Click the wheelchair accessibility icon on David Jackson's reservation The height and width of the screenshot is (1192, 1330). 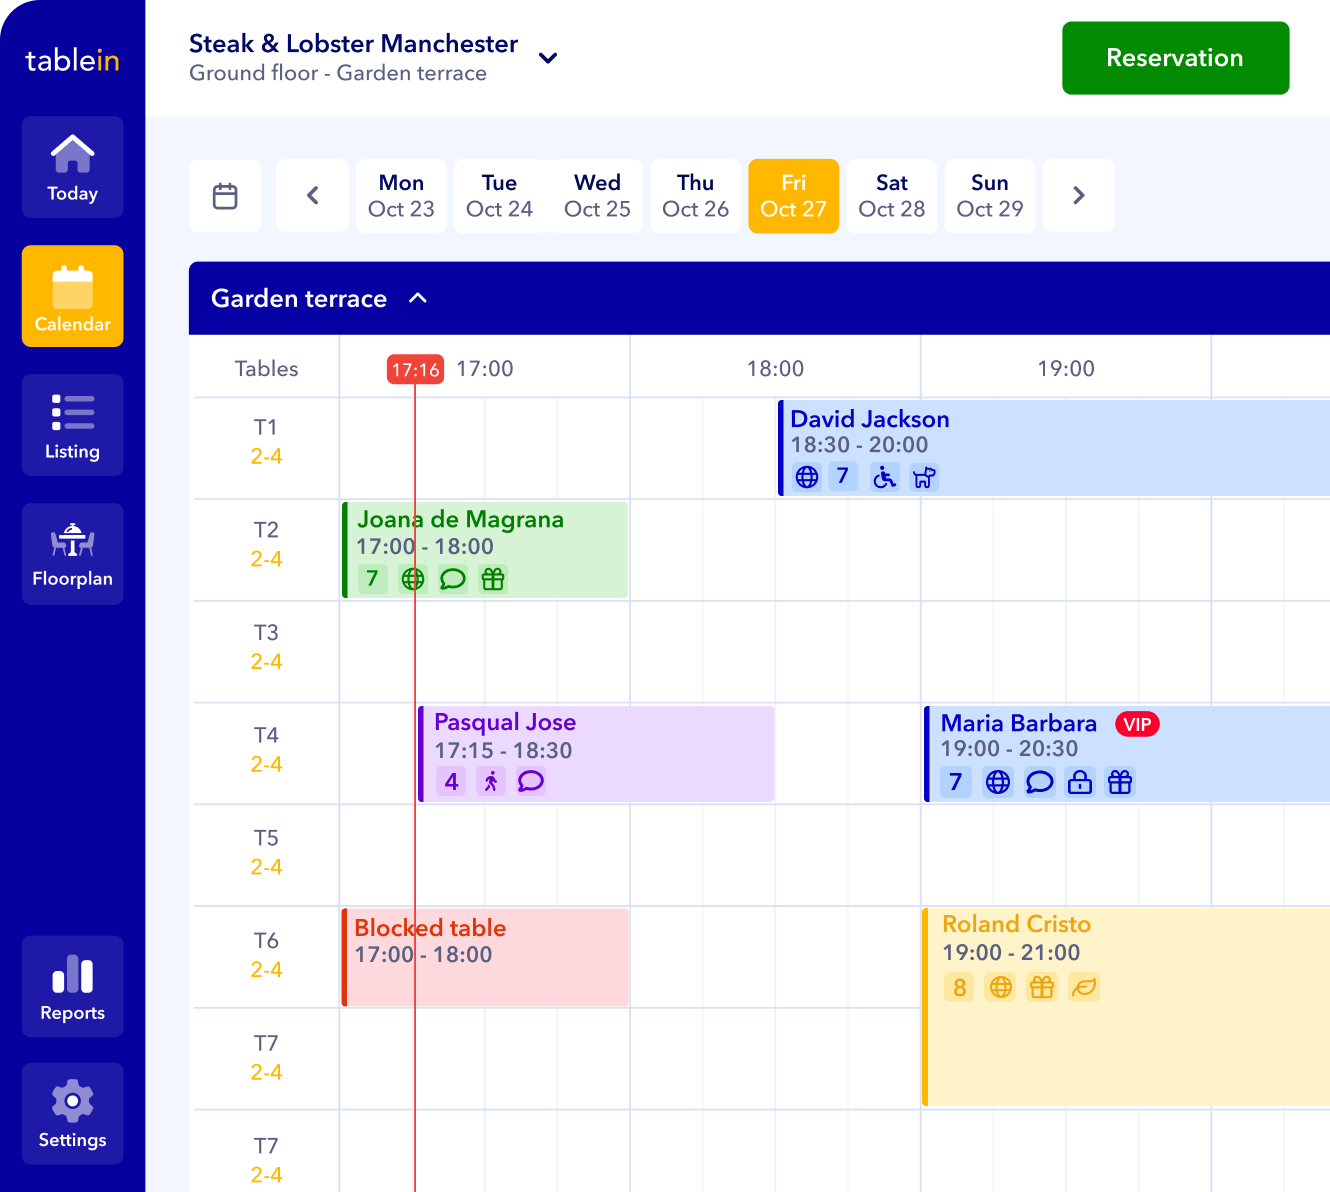[x=884, y=477]
